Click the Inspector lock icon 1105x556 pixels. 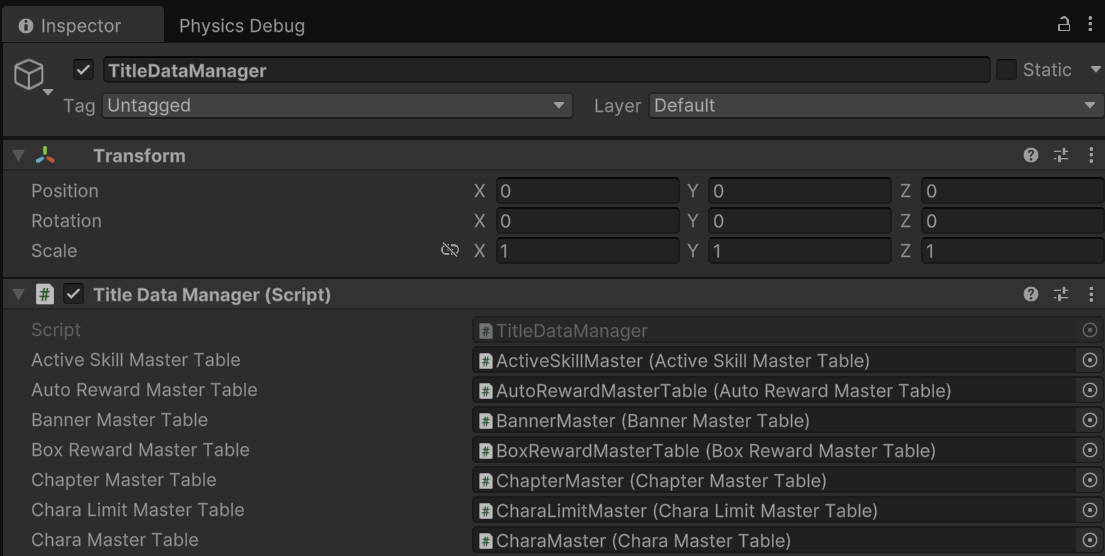1066,25
